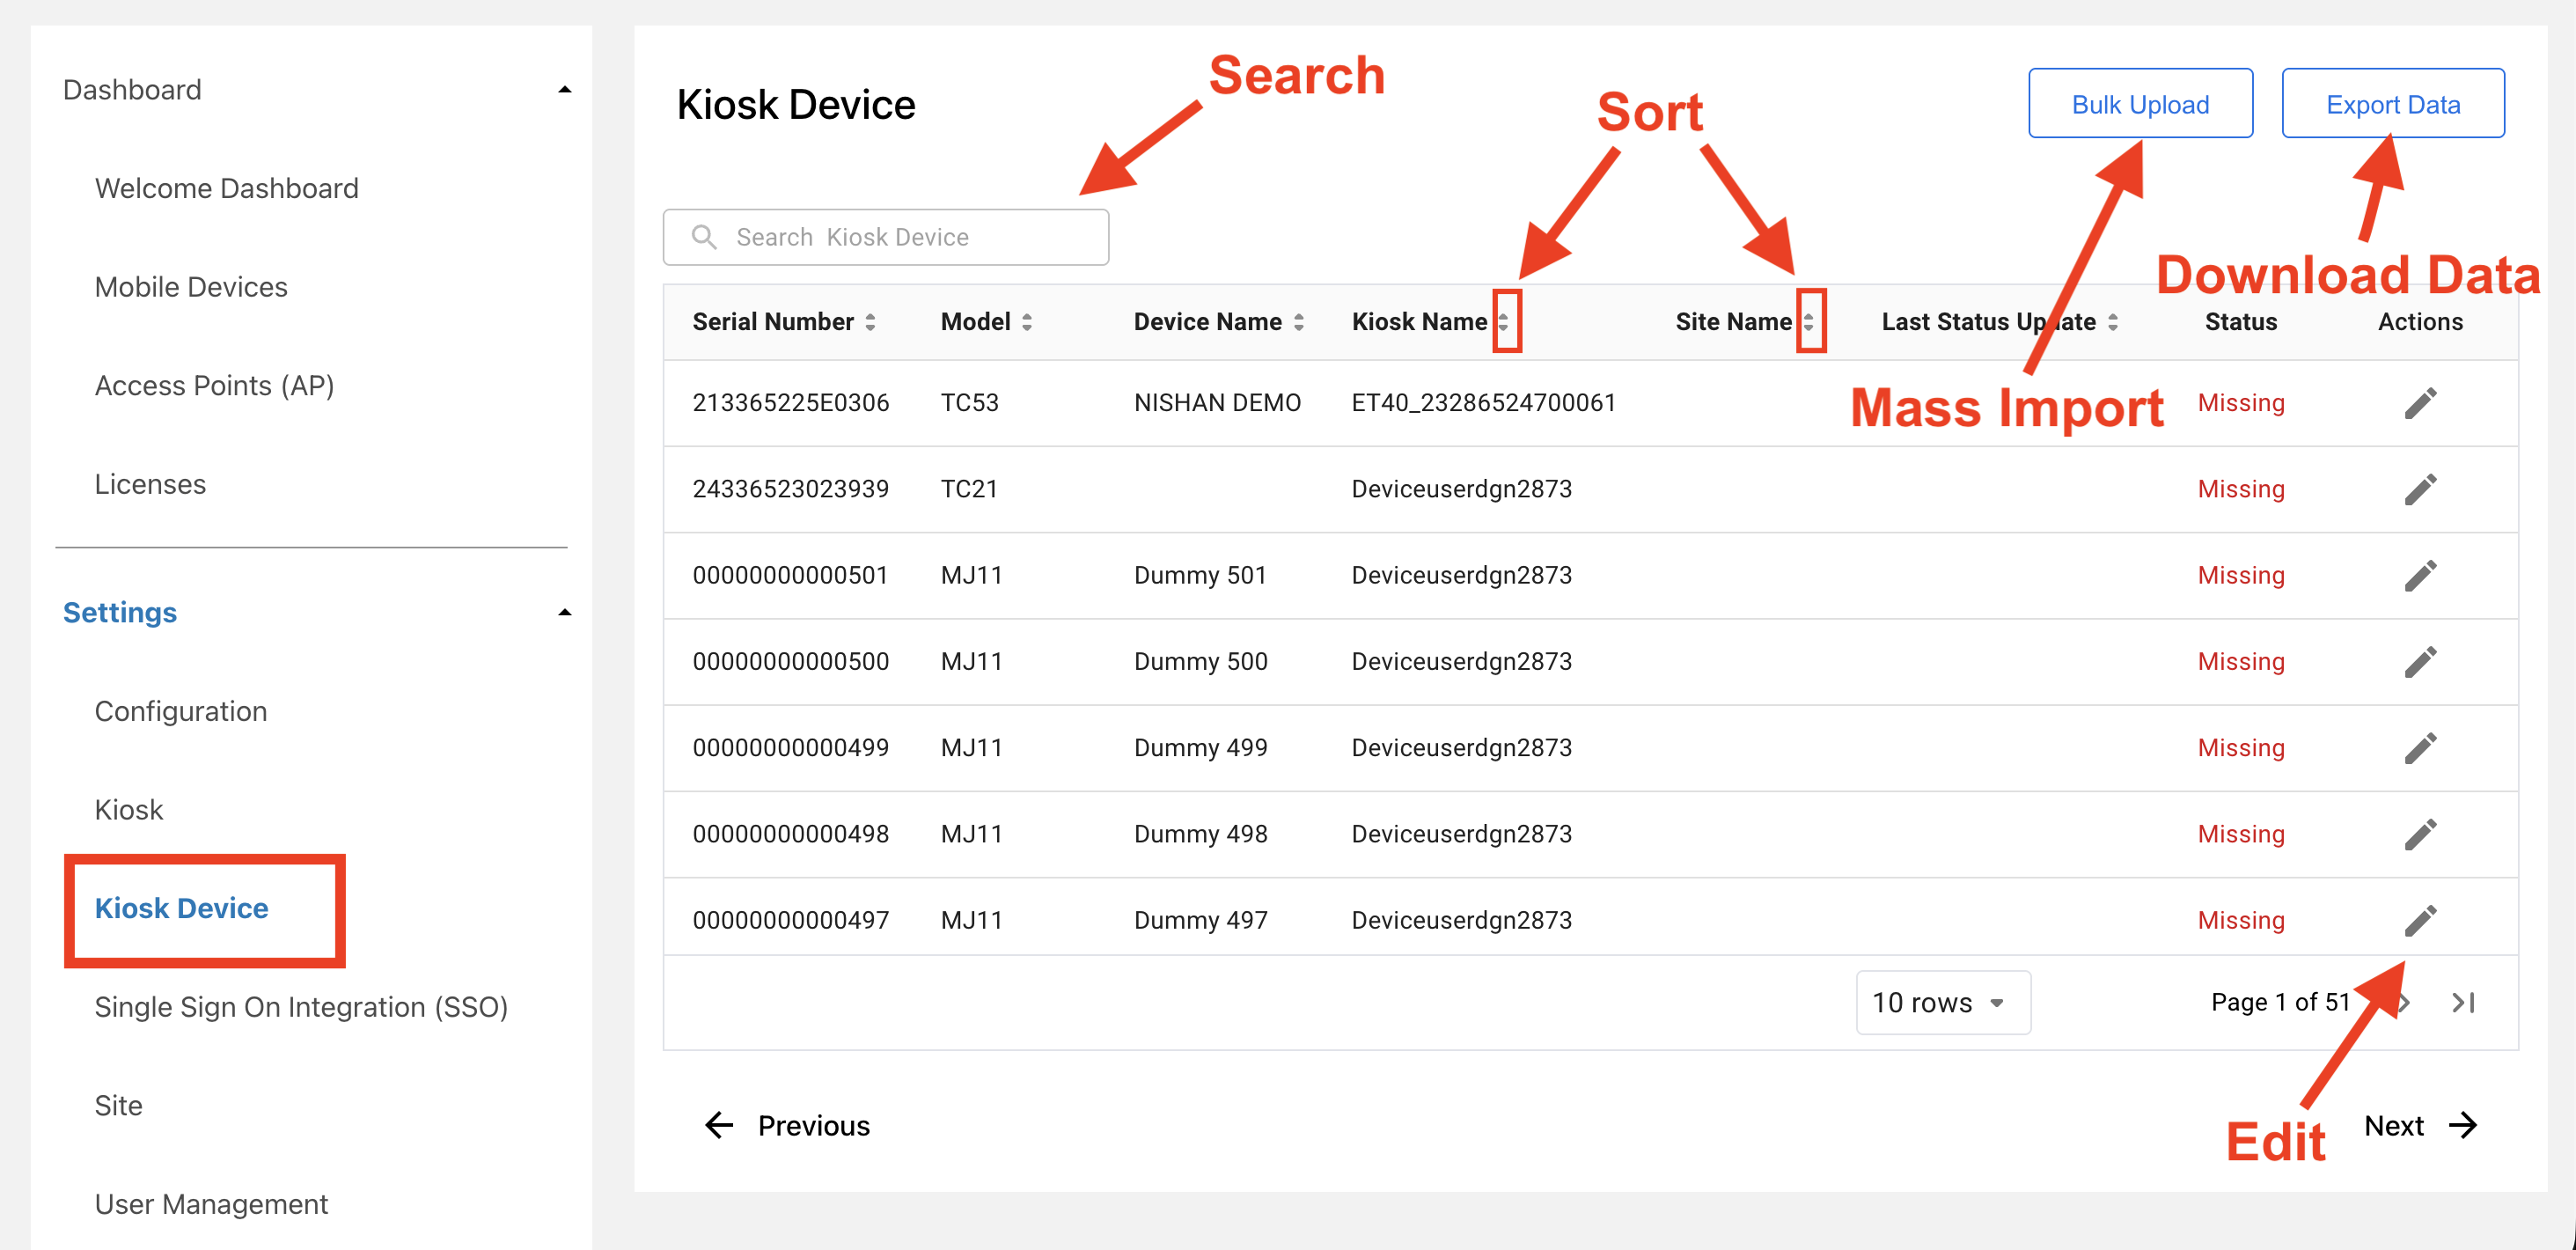2576x1250 pixels.
Task: Sort by Model column arrows
Action: 1027,322
